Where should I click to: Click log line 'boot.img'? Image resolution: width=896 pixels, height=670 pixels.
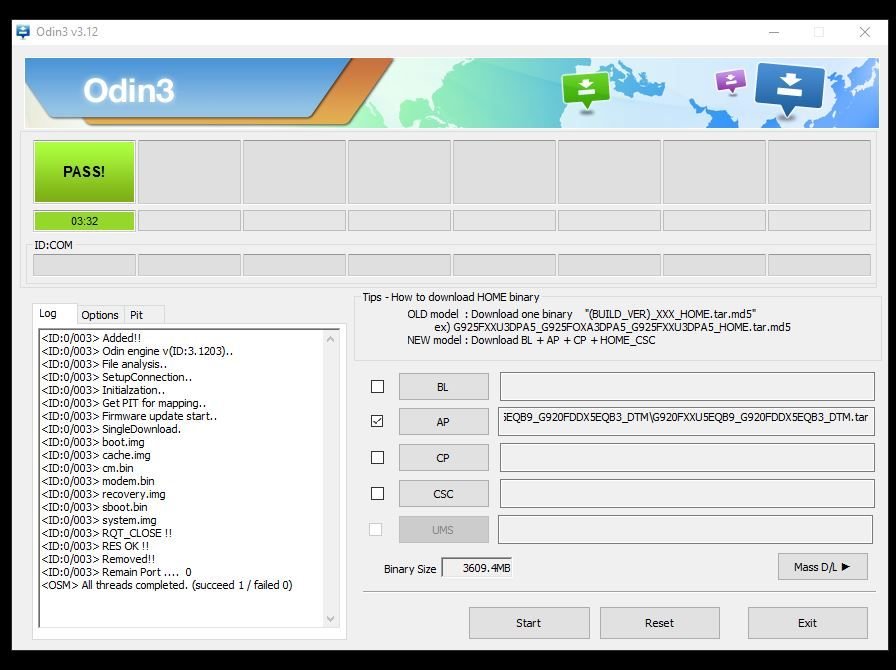93,442
